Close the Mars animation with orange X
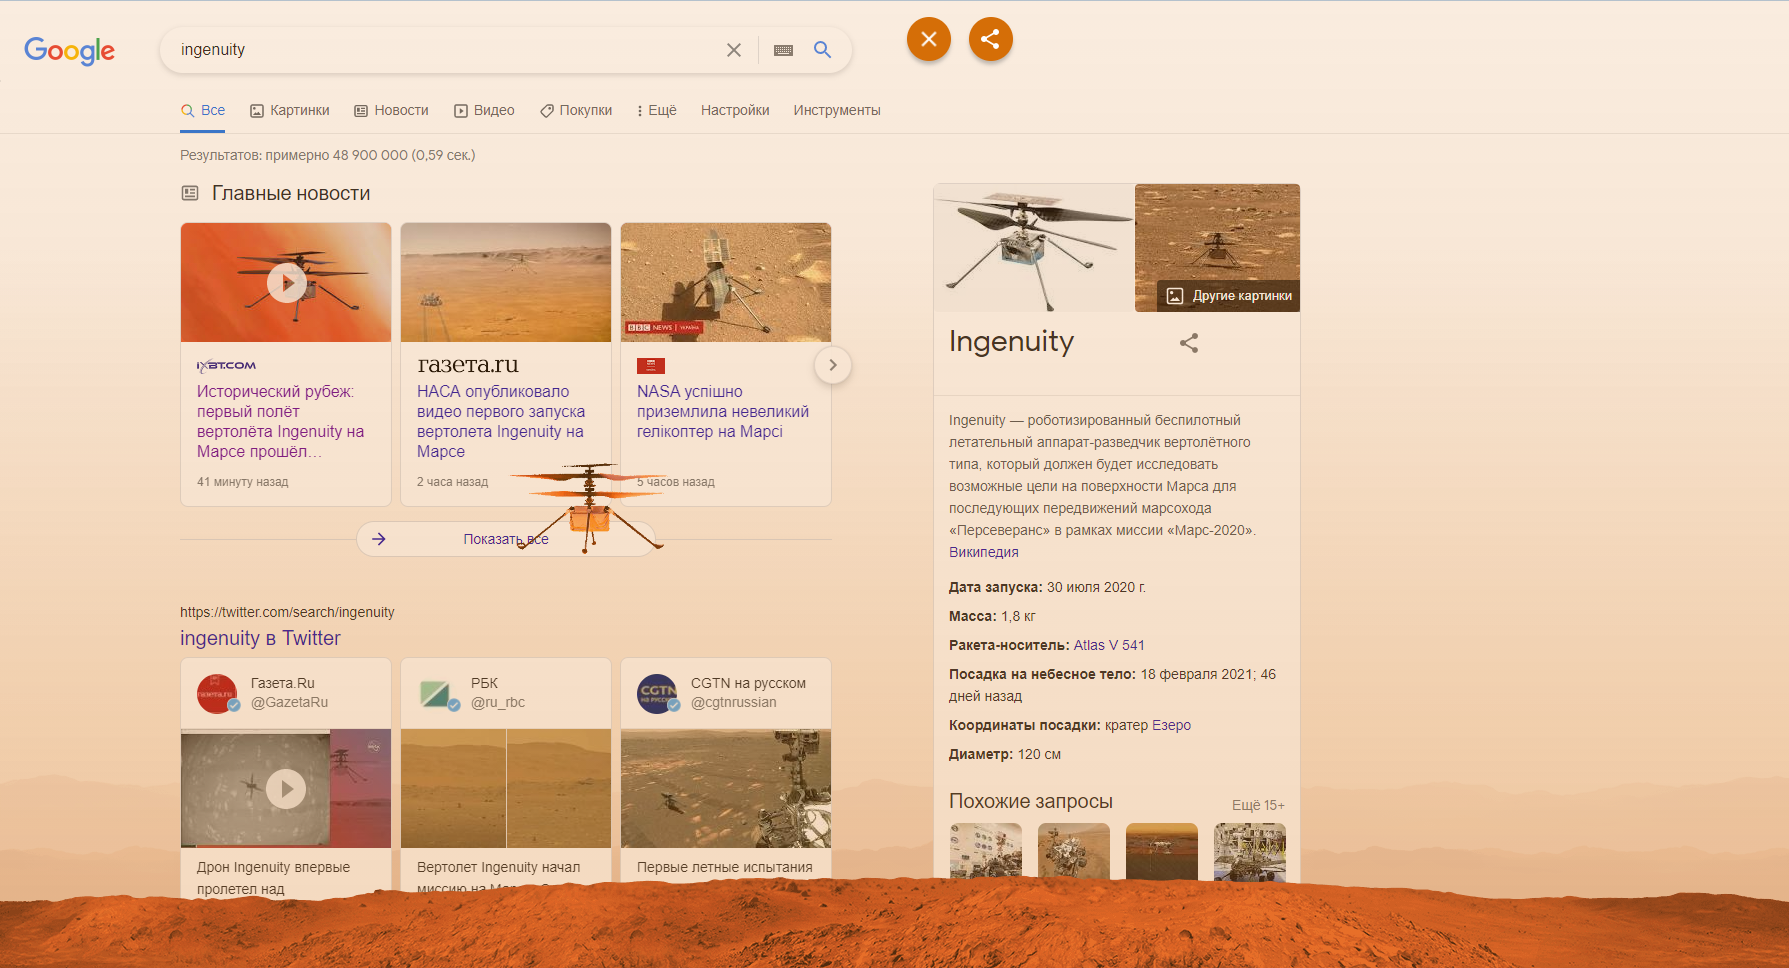The height and width of the screenshot is (968, 1789). [x=929, y=39]
